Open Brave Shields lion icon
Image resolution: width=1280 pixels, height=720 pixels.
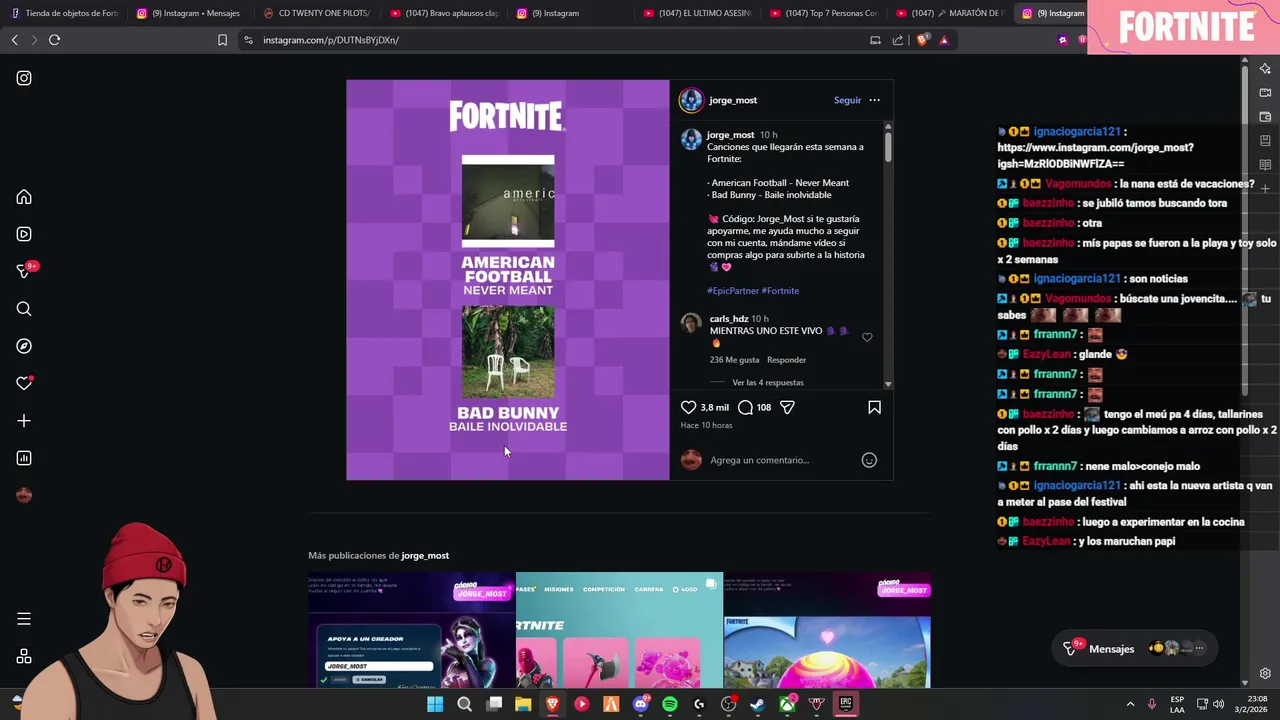pyautogui.click(x=922, y=40)
